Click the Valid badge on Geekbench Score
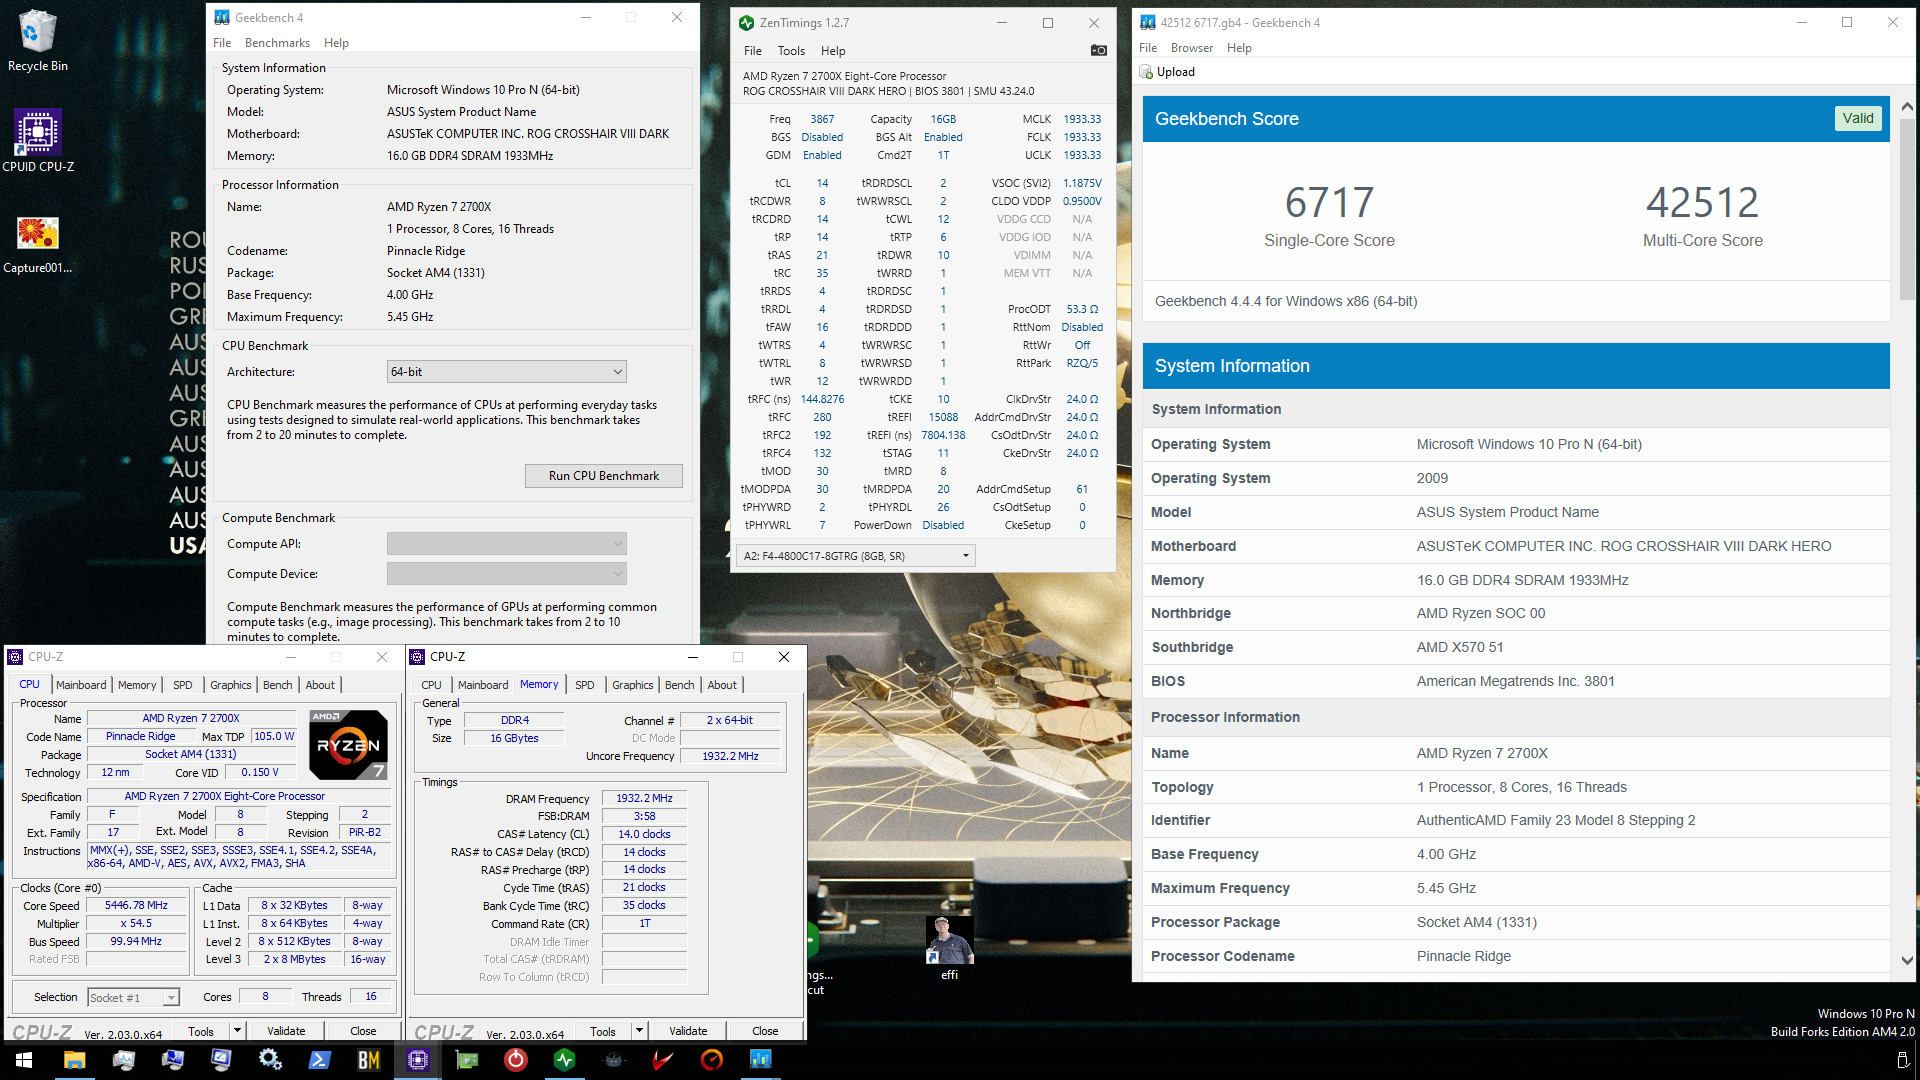 coord(1858,118)
